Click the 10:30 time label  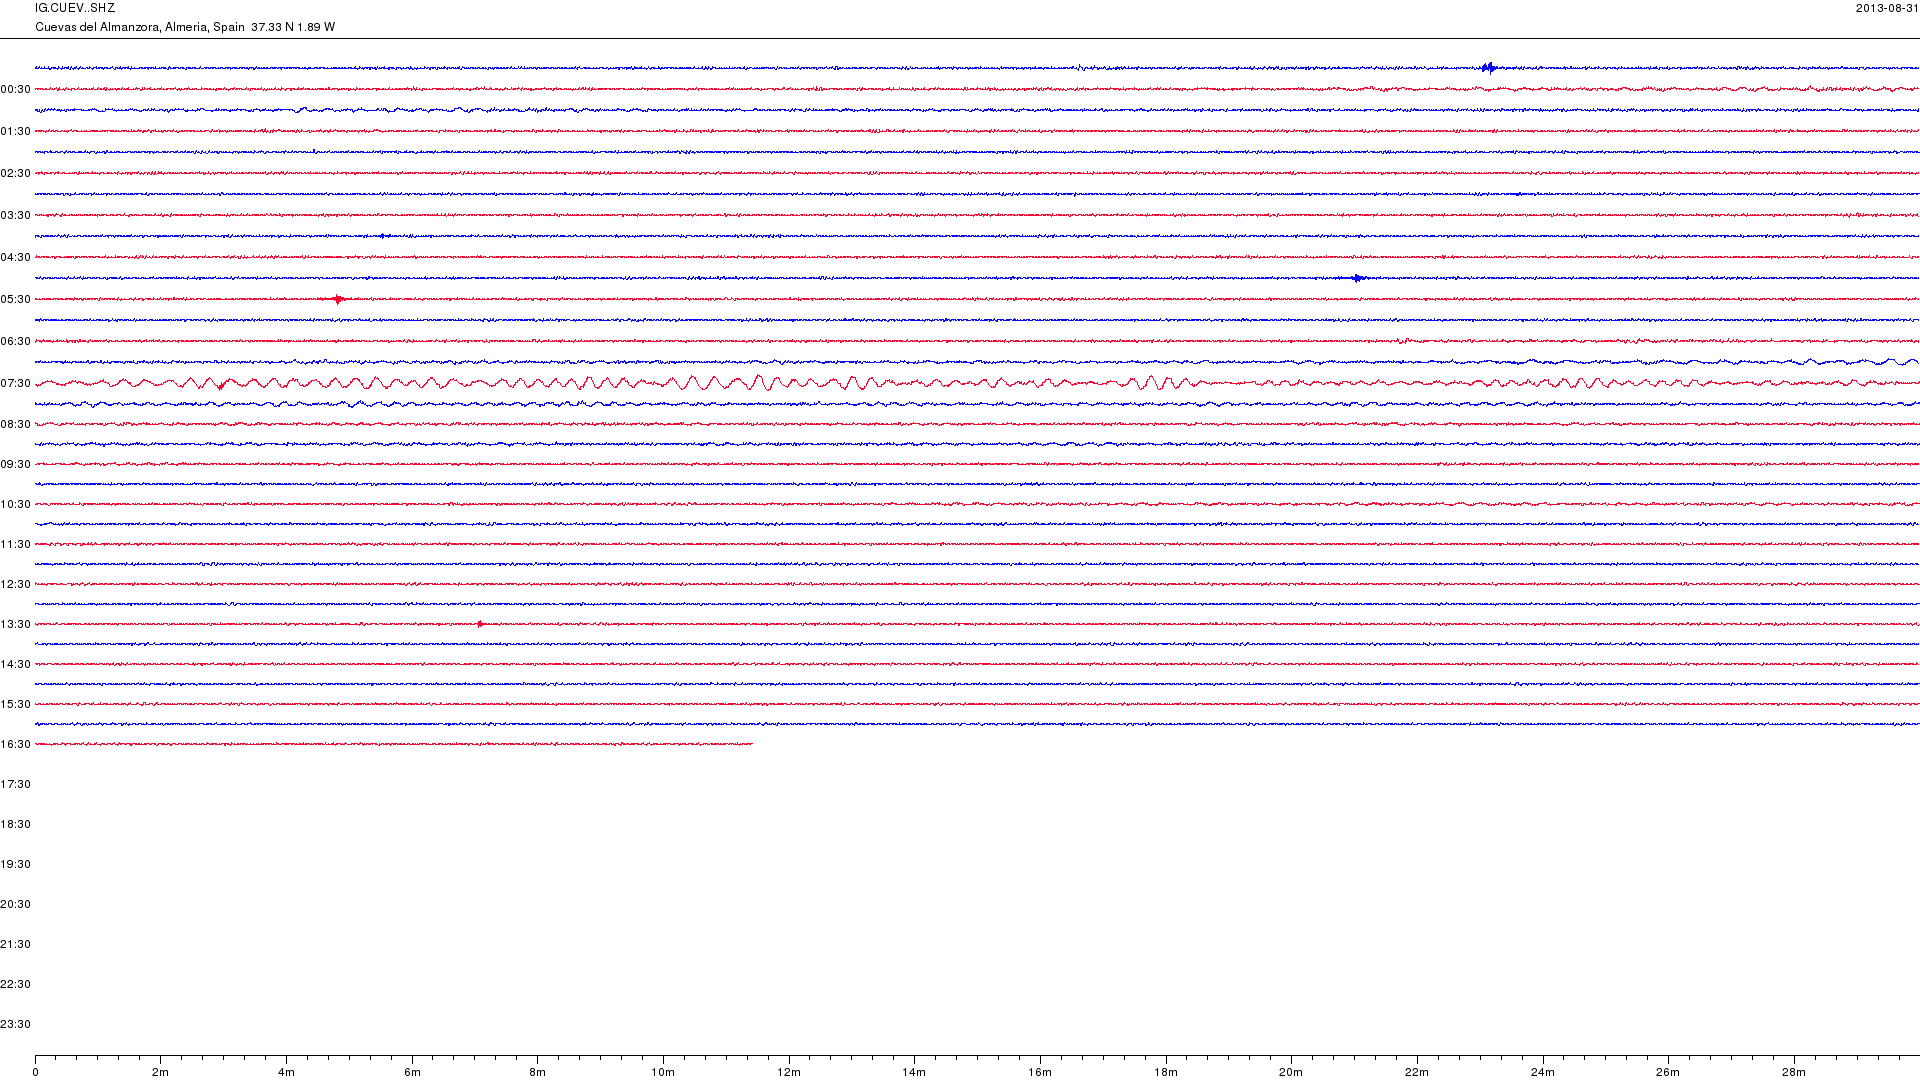click(x=16, y=505)
